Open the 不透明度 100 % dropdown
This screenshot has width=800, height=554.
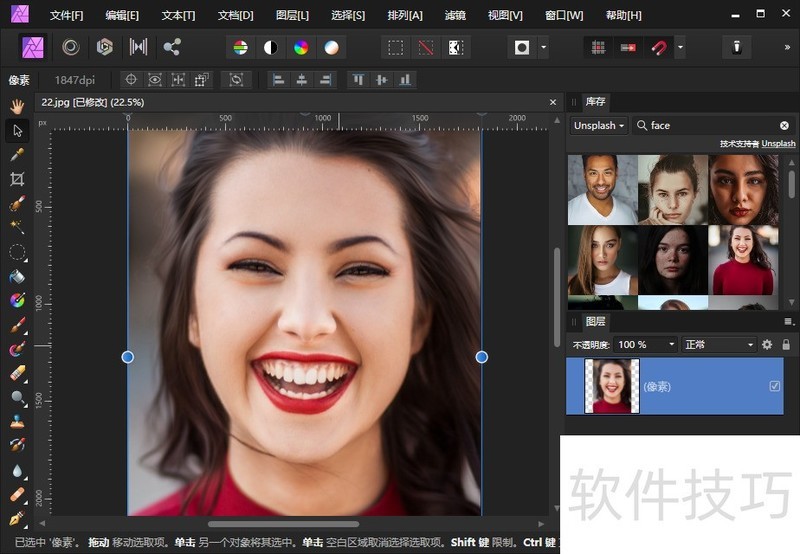tap(645, 345)
